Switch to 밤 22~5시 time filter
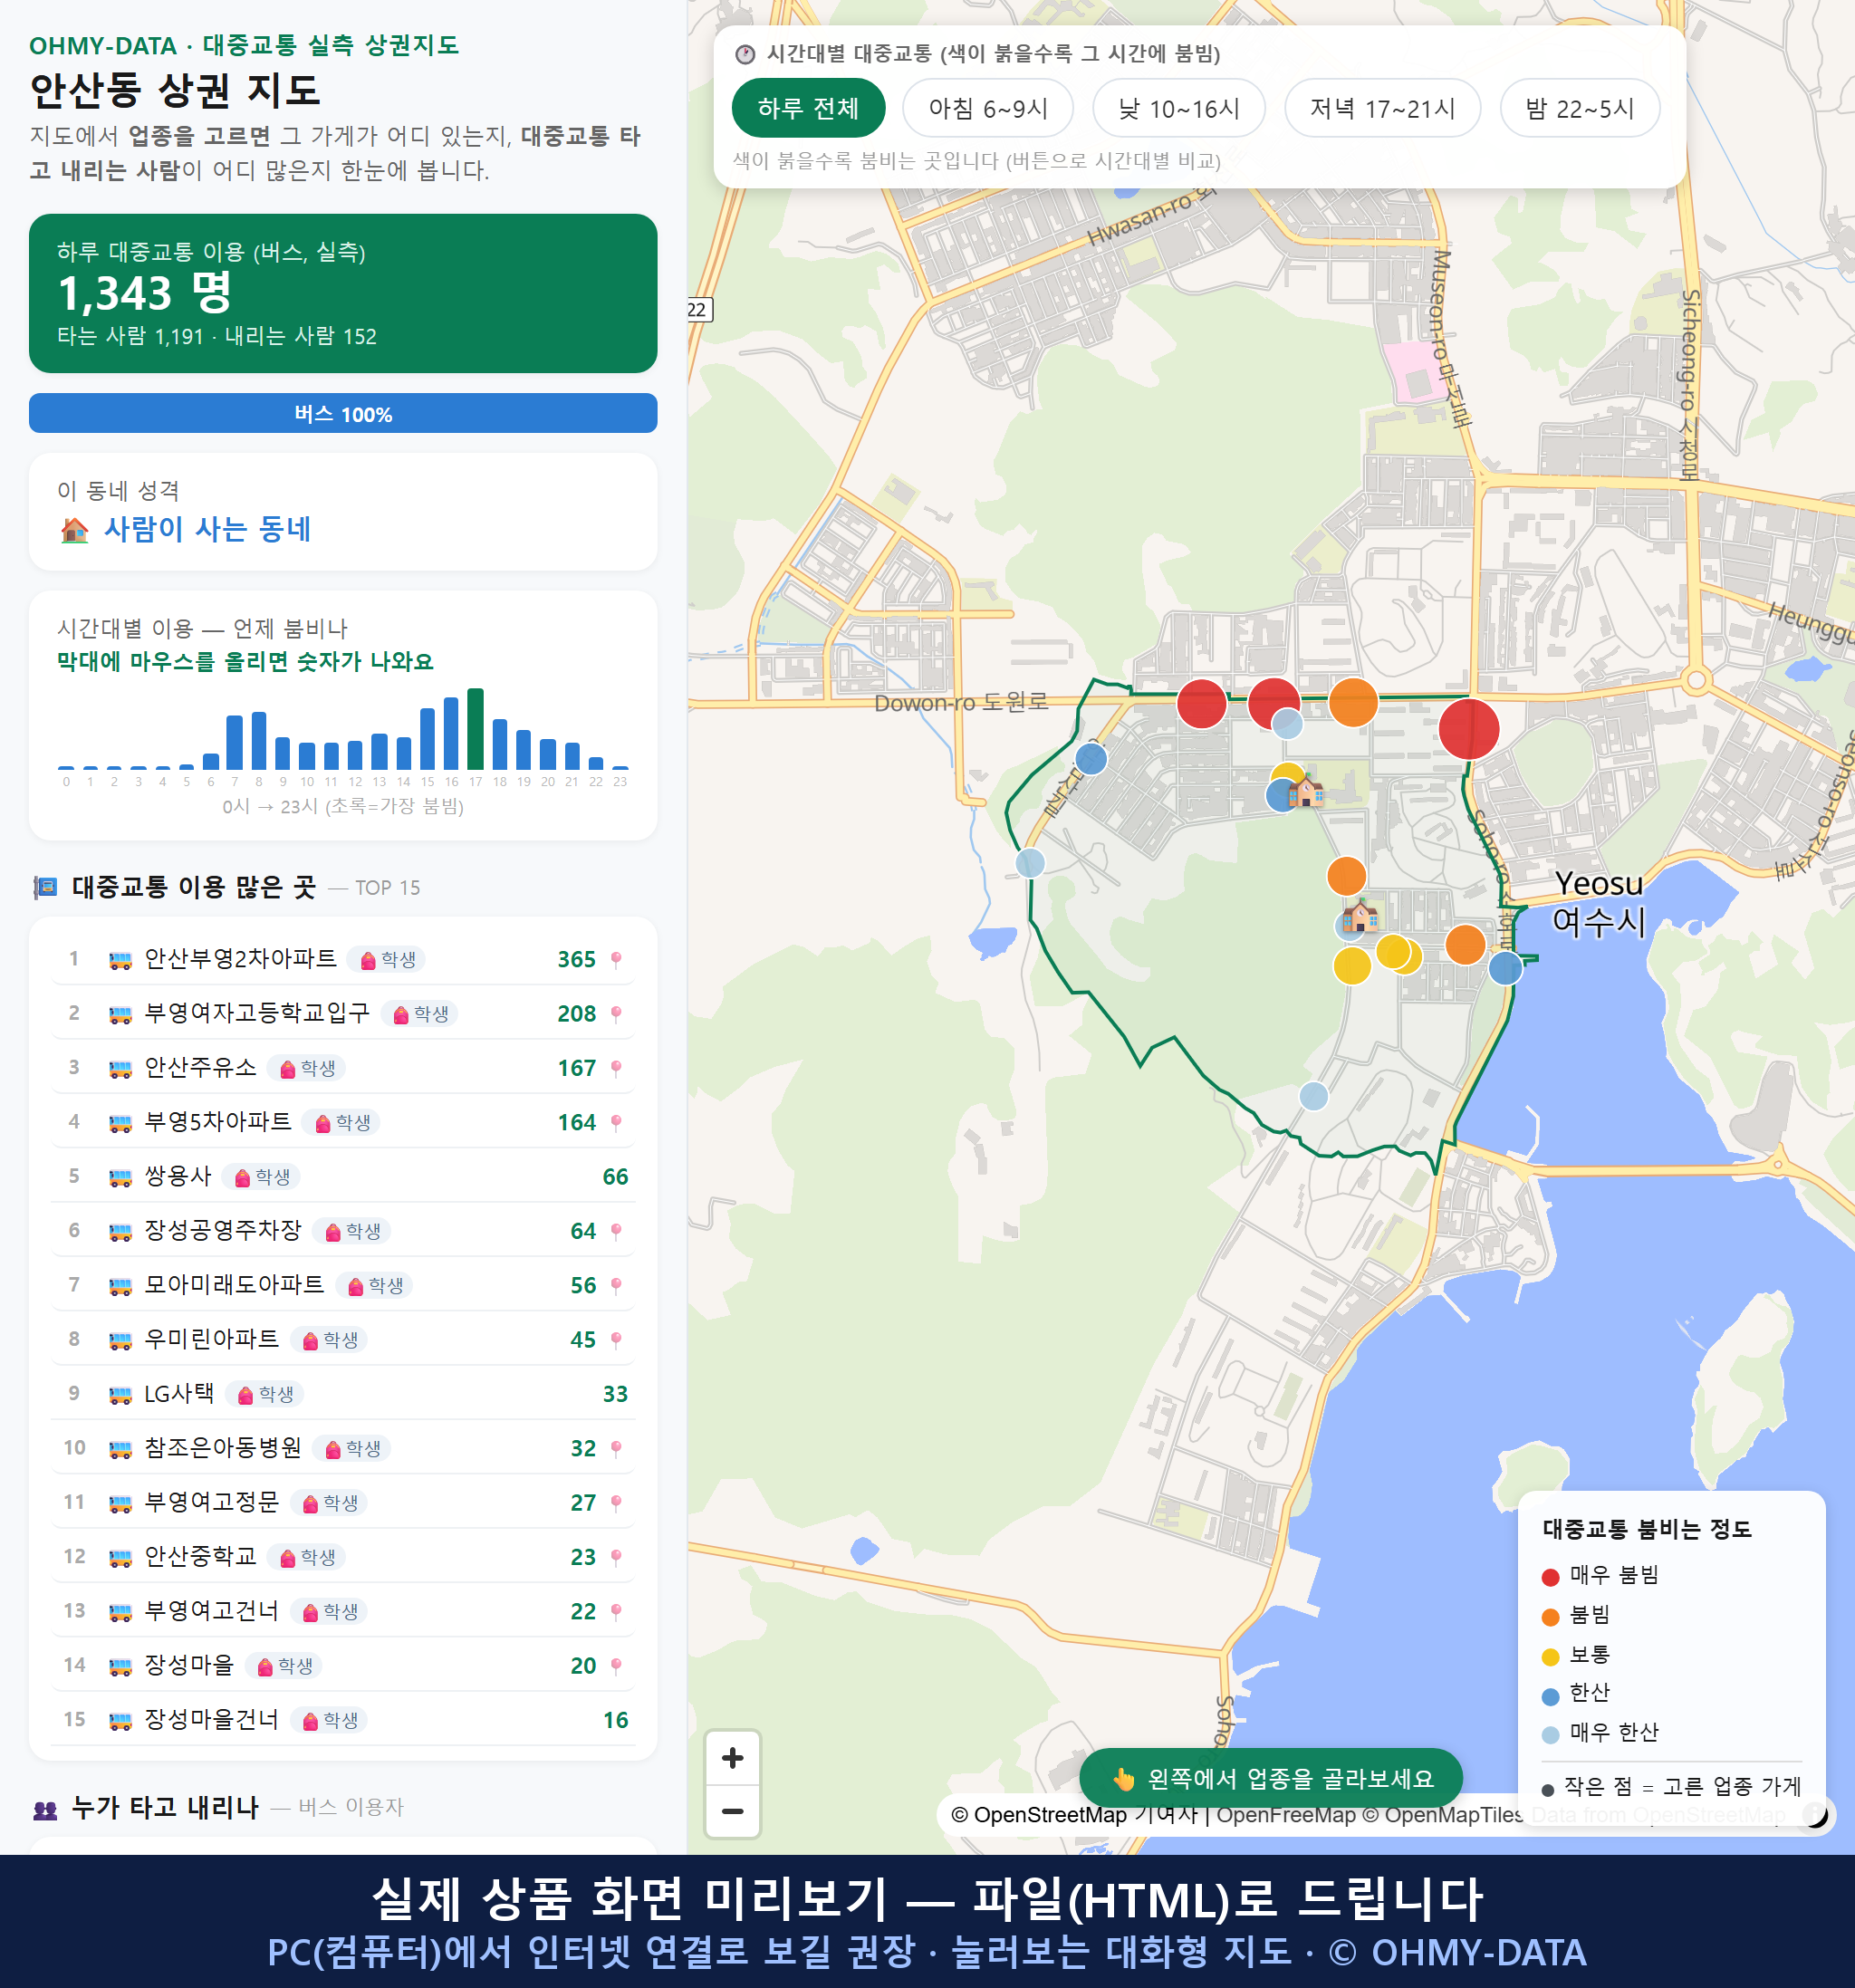 [x=1579, y=108]
